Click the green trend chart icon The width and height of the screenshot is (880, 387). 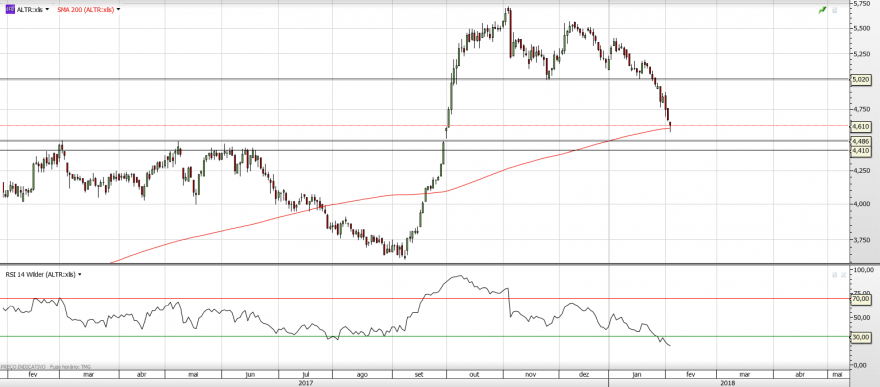(822, 10)
